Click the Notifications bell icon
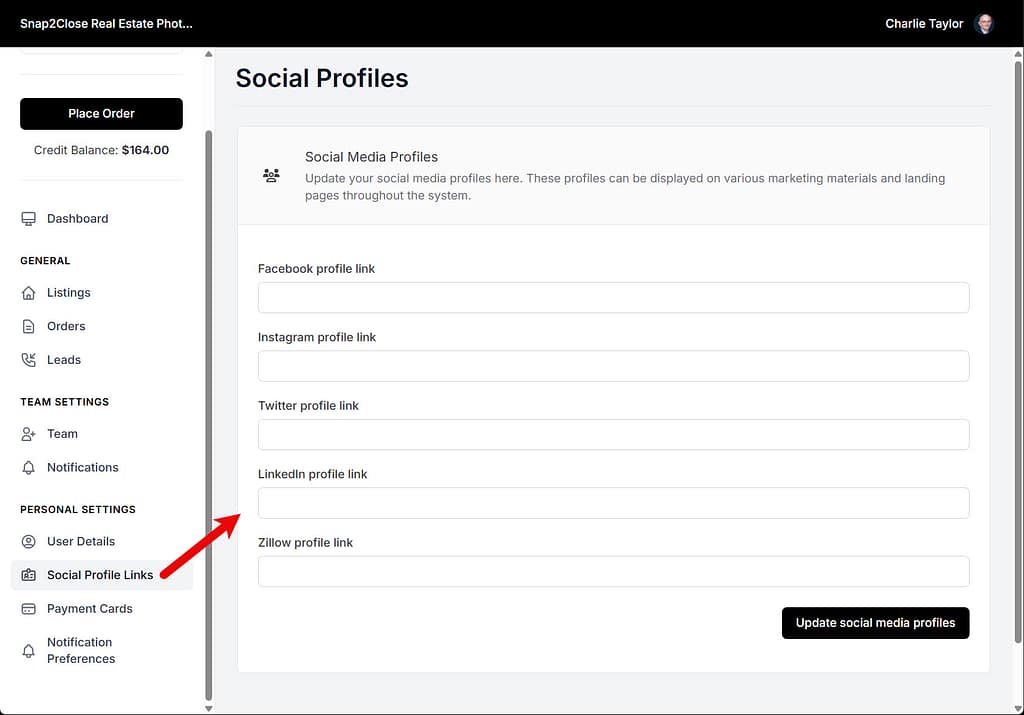This screenshot has height=715, width=1024. pyautogui.click(x=29, y=467)
